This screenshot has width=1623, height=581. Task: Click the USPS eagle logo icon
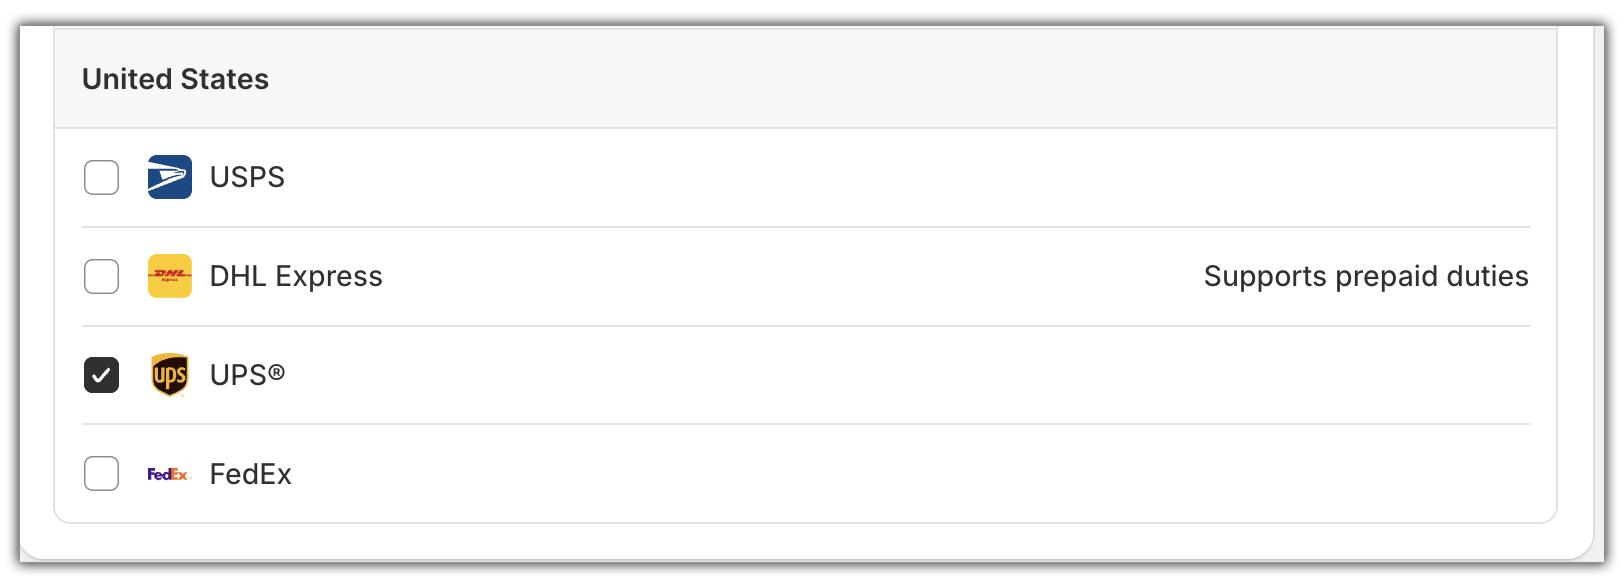(169, 177)
